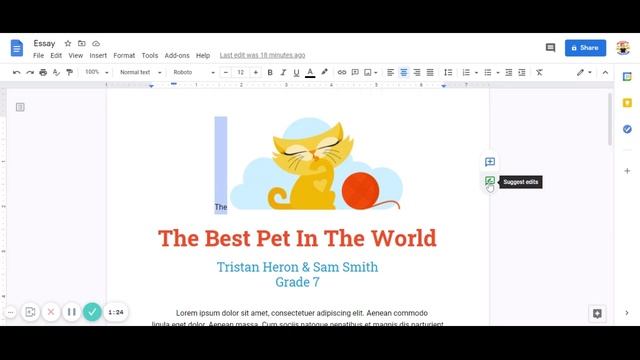This screenshot has height=360, width=640.
Task: Increase indent
Action: pos(522,72)
